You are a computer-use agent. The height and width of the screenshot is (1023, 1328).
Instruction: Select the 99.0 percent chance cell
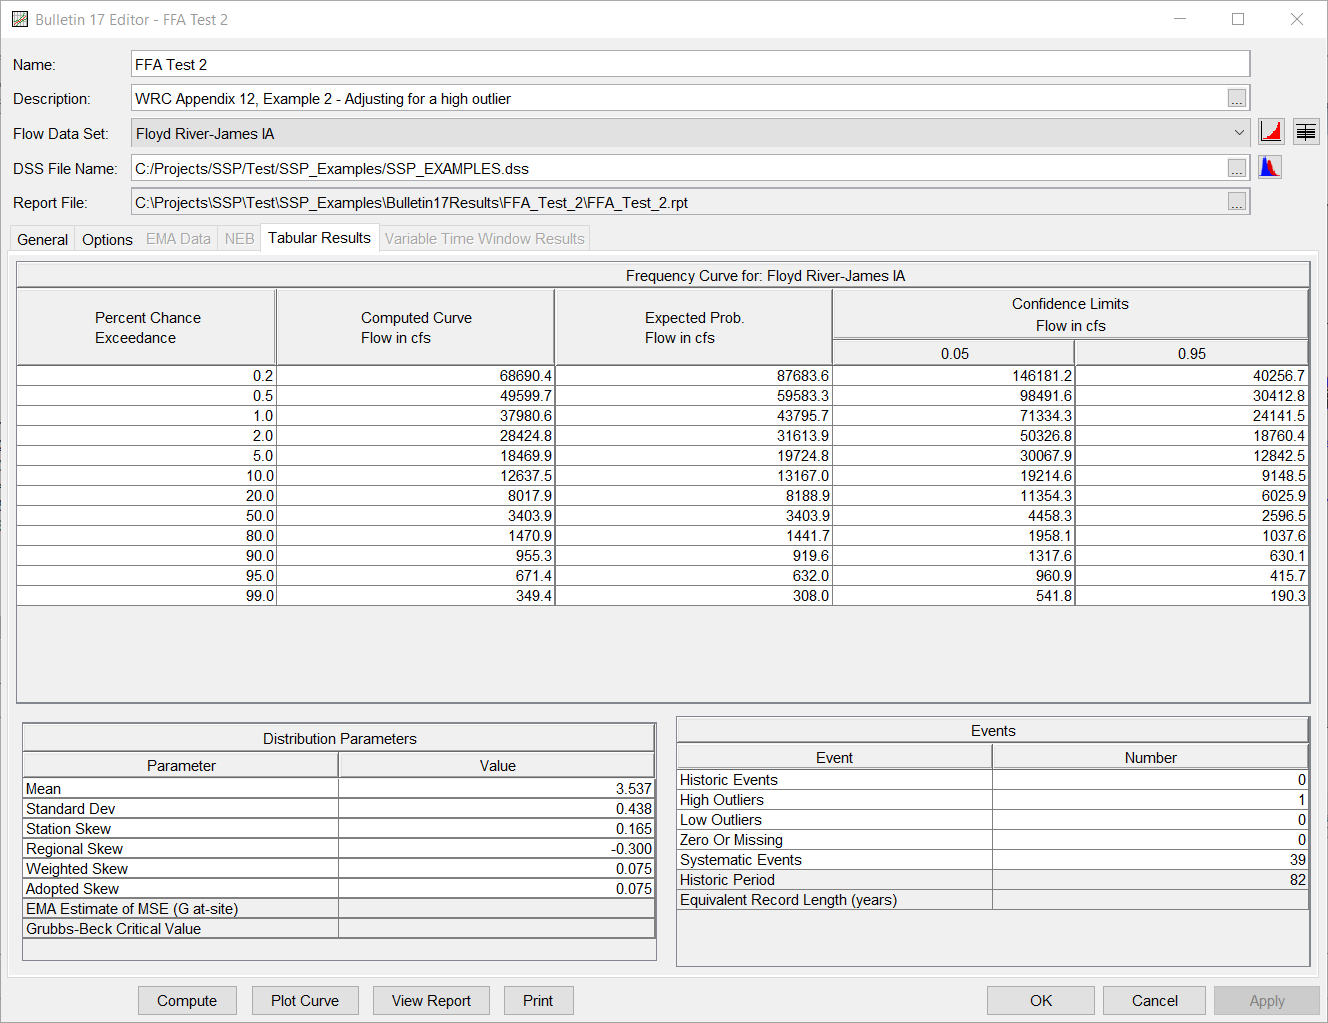(147, 596)
